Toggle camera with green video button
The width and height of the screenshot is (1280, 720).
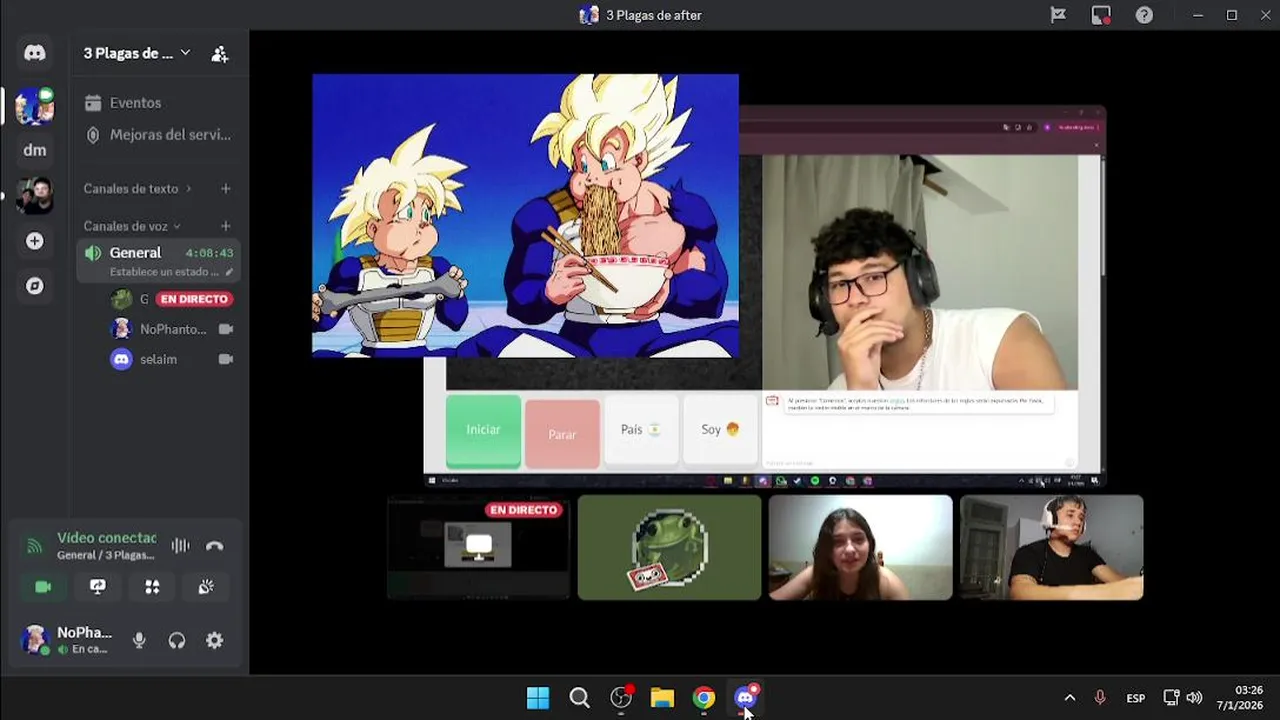(x=43, y=587)
